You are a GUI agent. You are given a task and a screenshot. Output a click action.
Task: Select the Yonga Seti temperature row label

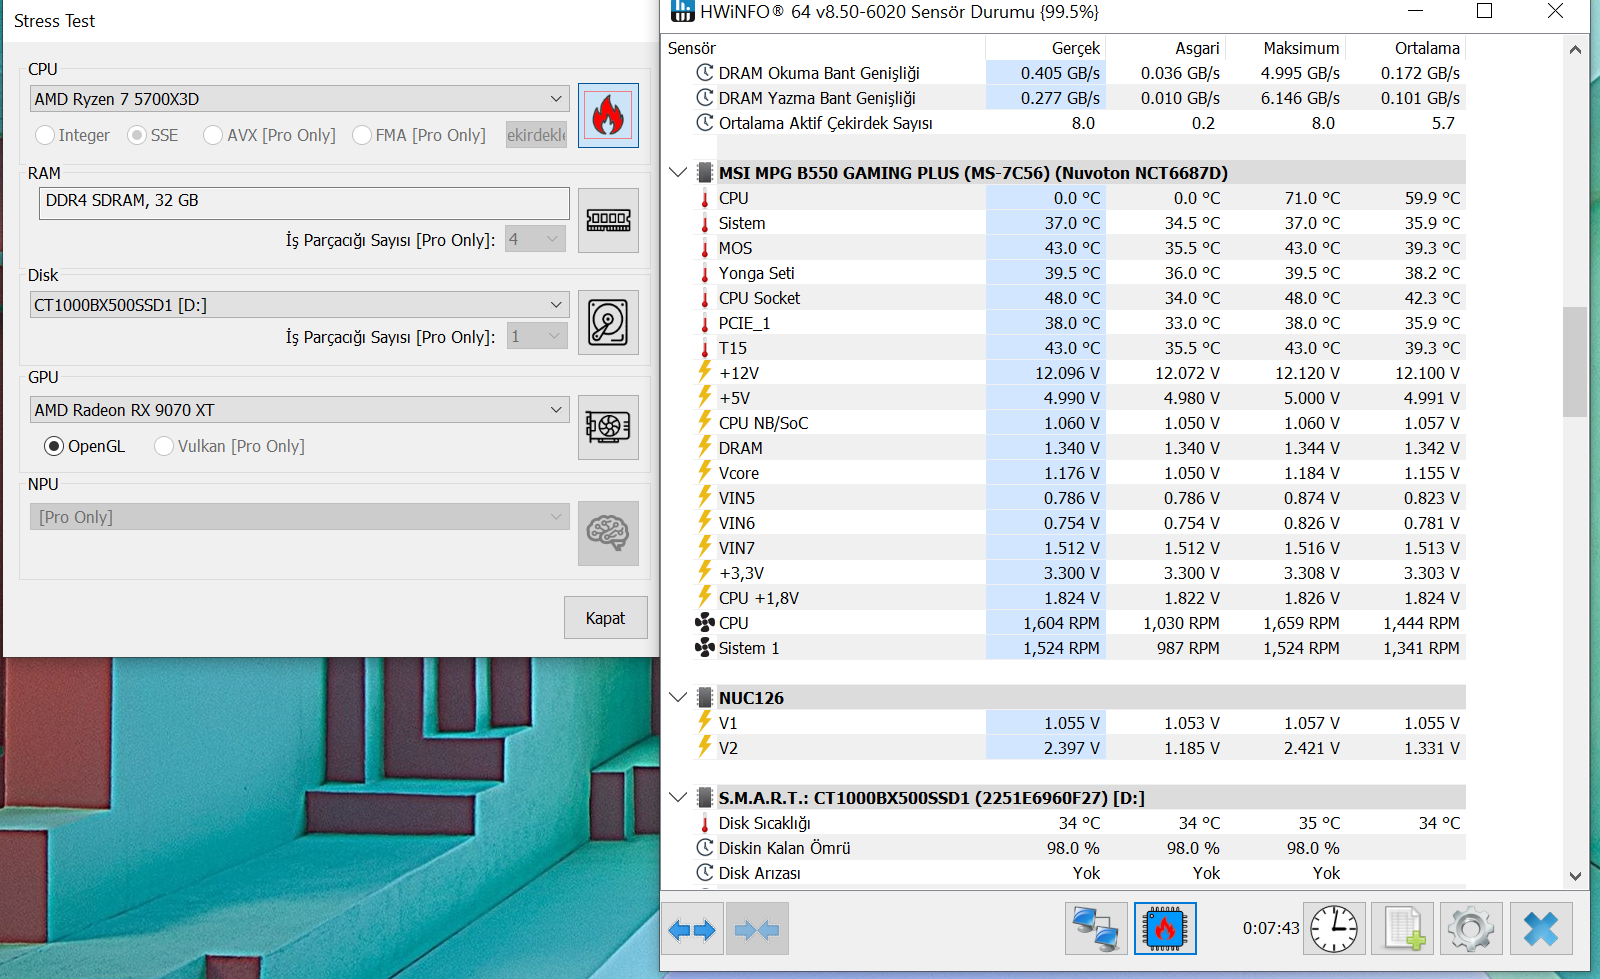pos(756,273)
